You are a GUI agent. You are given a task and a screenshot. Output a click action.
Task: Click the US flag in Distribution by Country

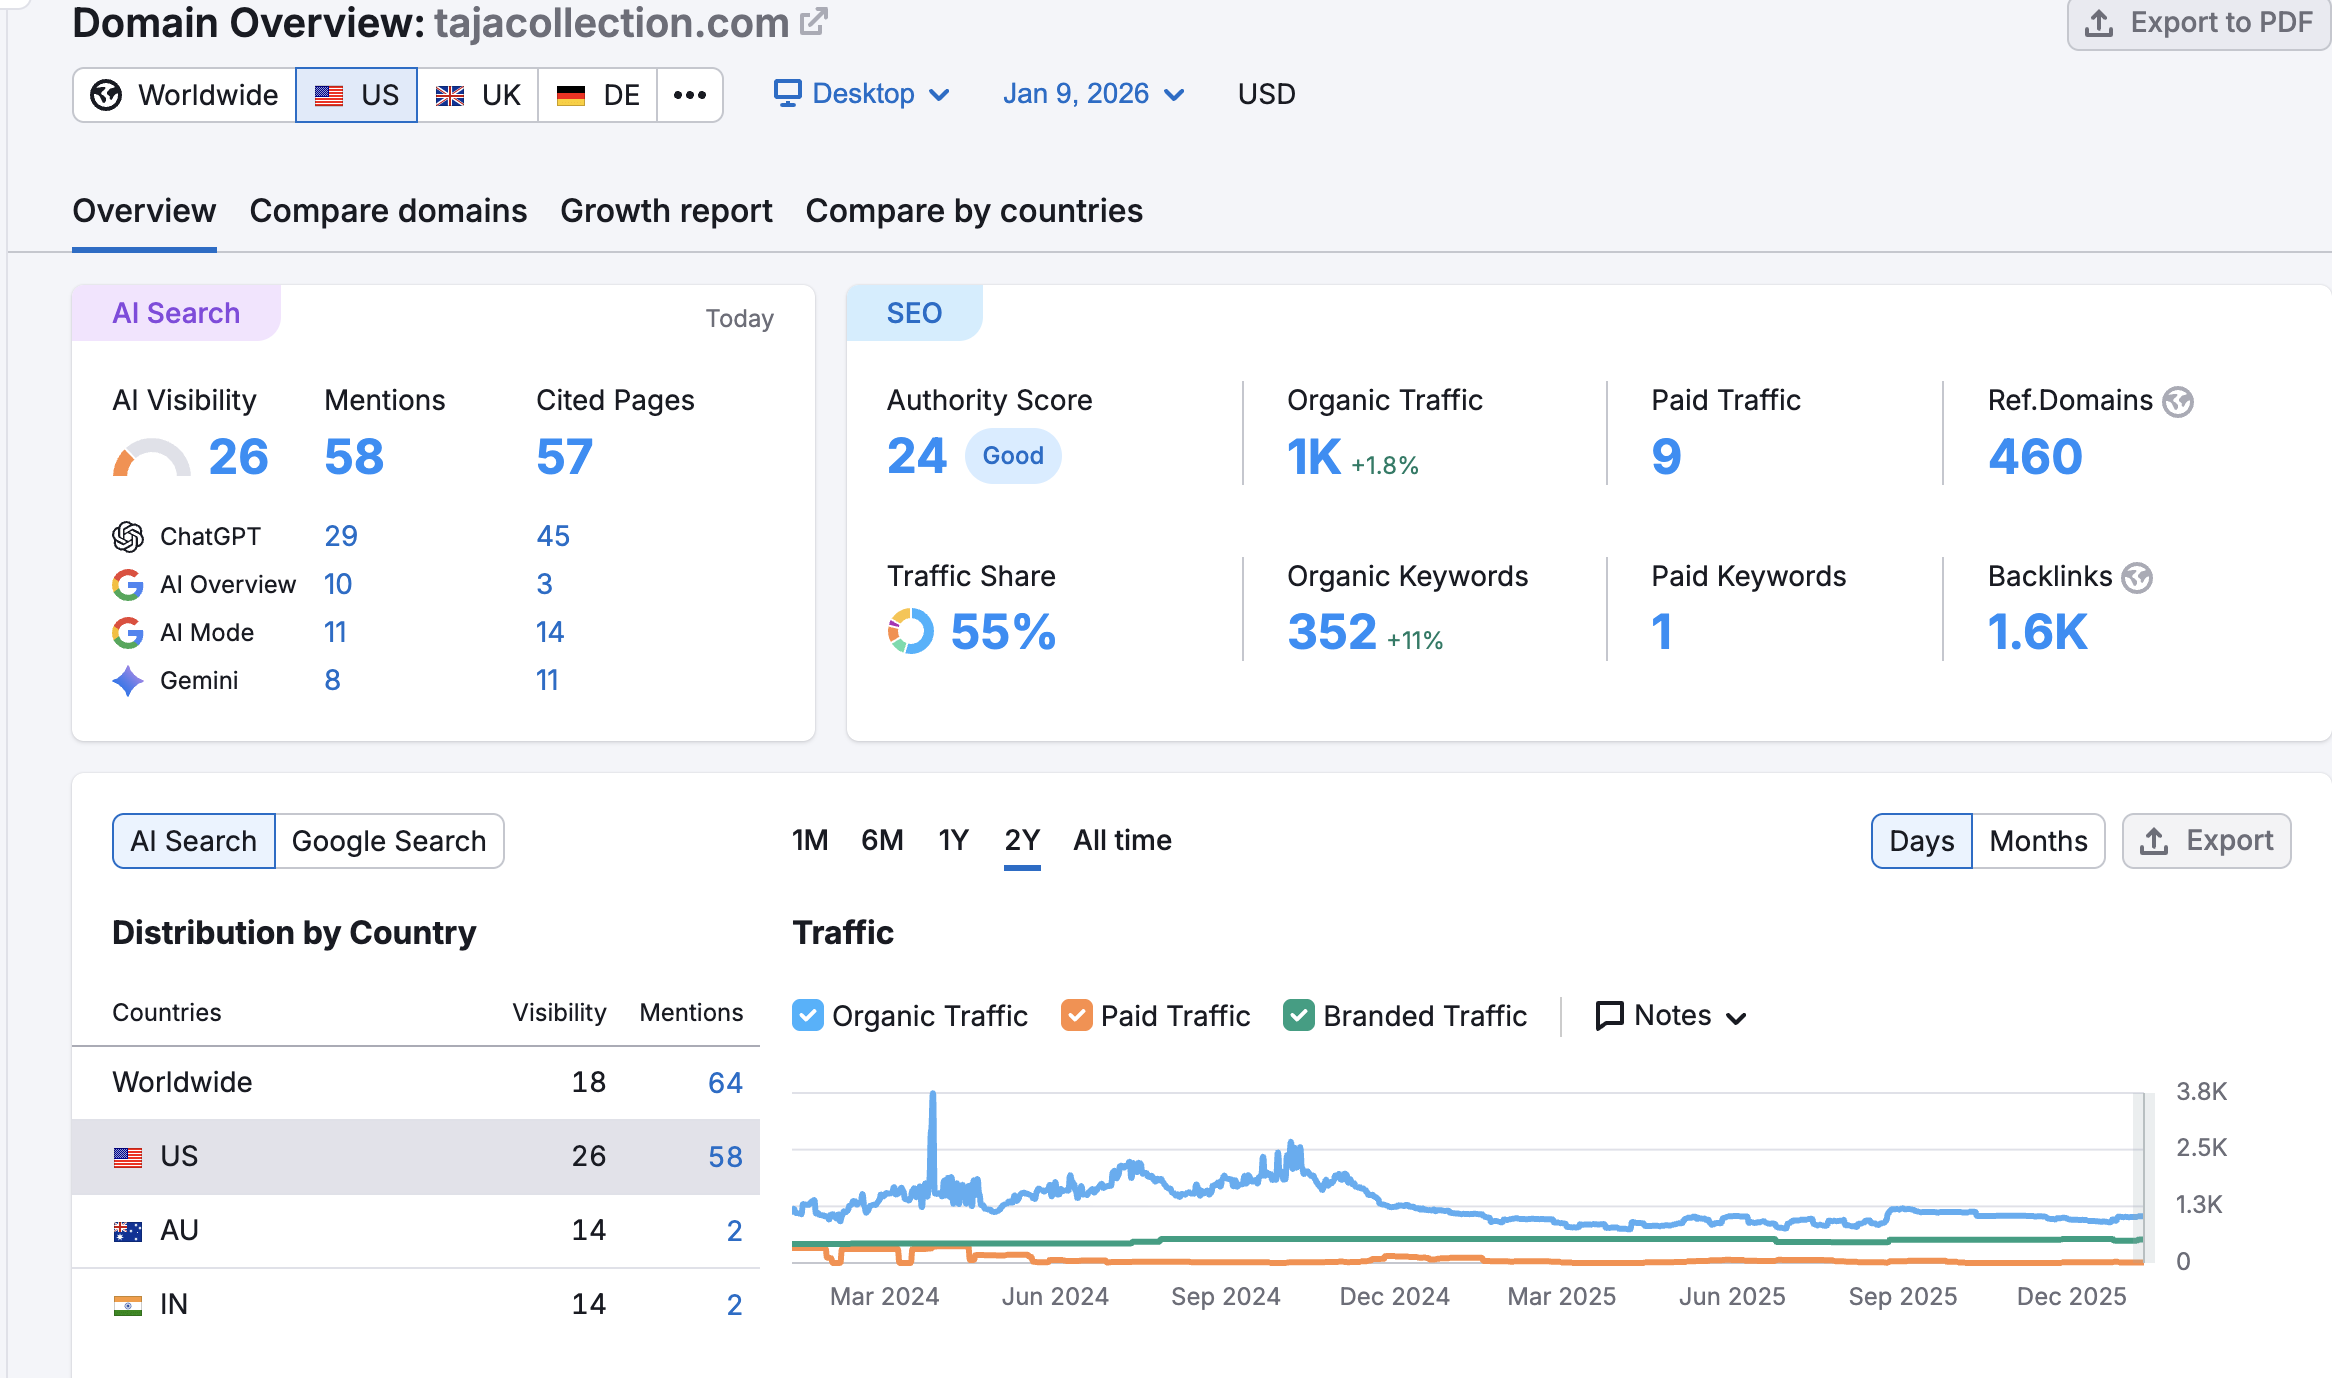128,1157
